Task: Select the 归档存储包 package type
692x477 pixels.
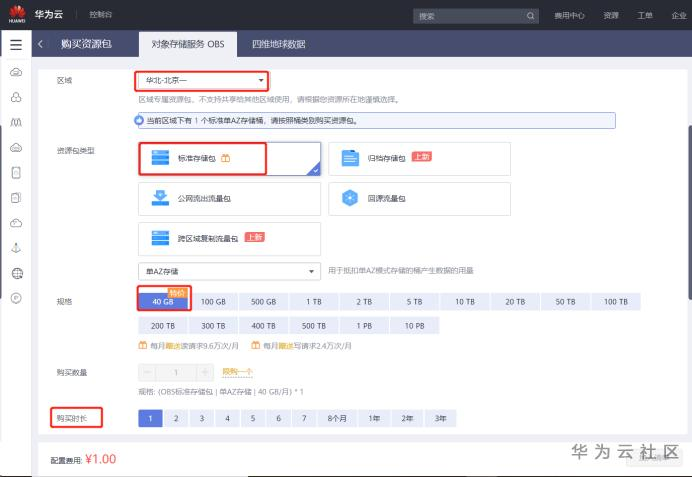Action: click(419, 158)
